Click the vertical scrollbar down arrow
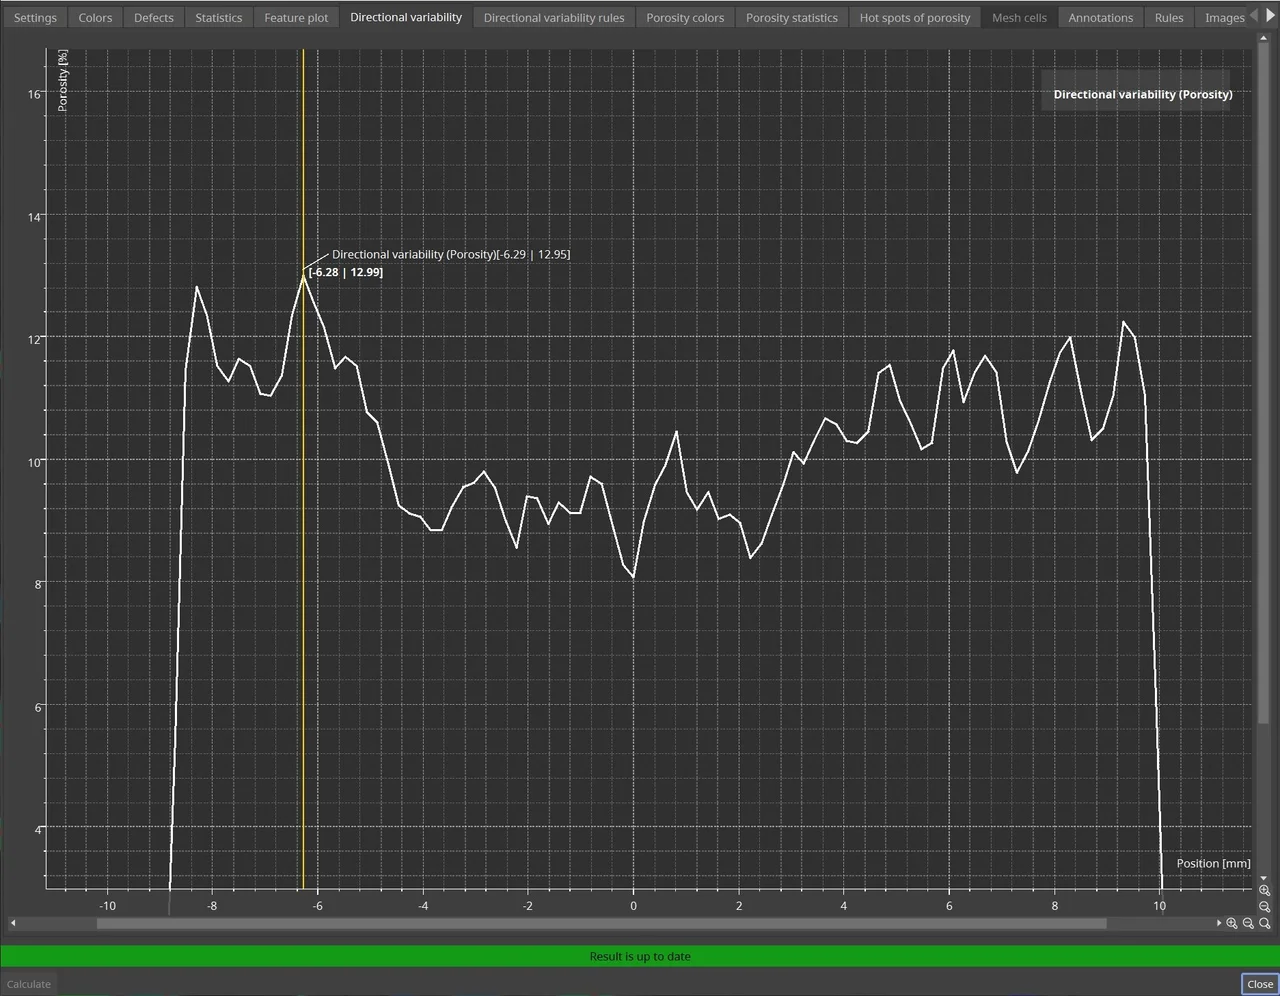Image resolution: width=1280 pixels, height=996 pixels. 1264,878
